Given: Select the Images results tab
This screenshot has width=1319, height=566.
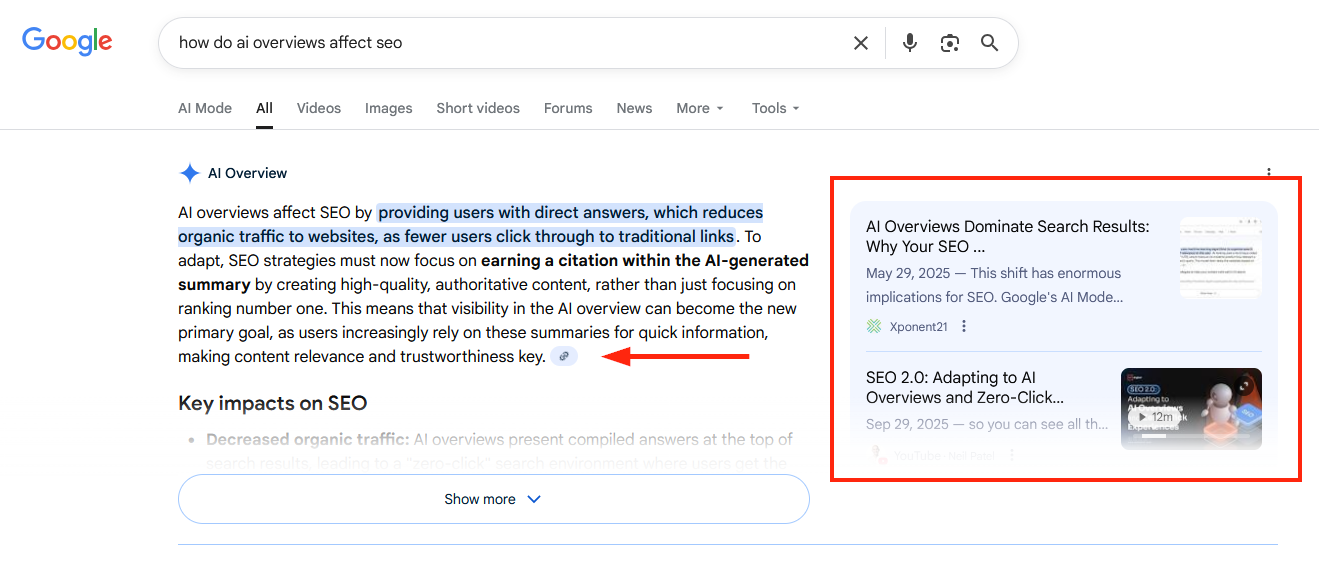Looking at the screenshot, I should point(388,108).
